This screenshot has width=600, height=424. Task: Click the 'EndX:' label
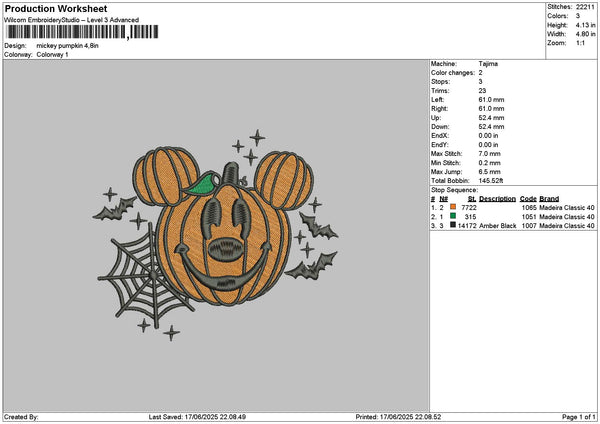point(440,135)
